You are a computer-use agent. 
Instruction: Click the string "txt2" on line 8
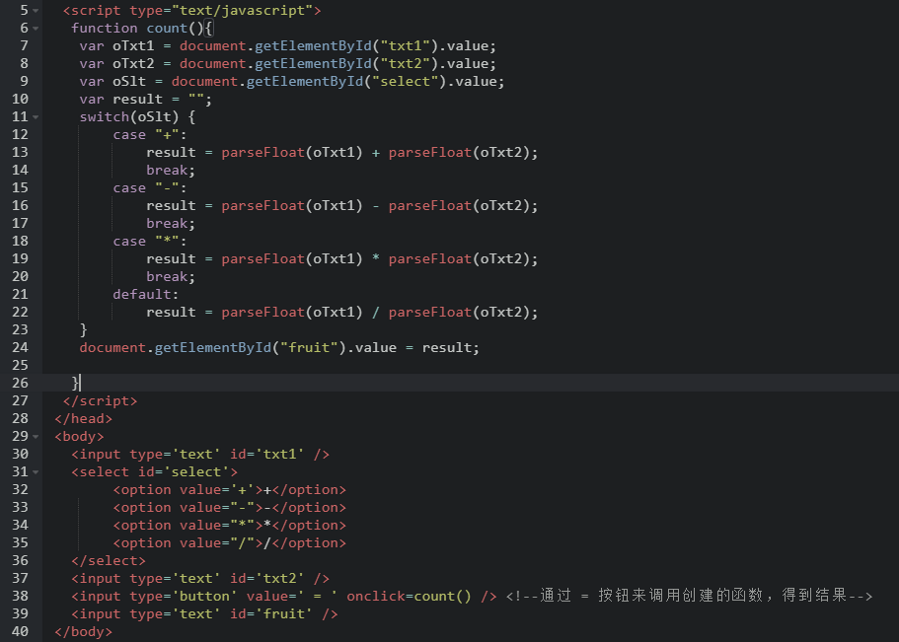tap(405, 64)
